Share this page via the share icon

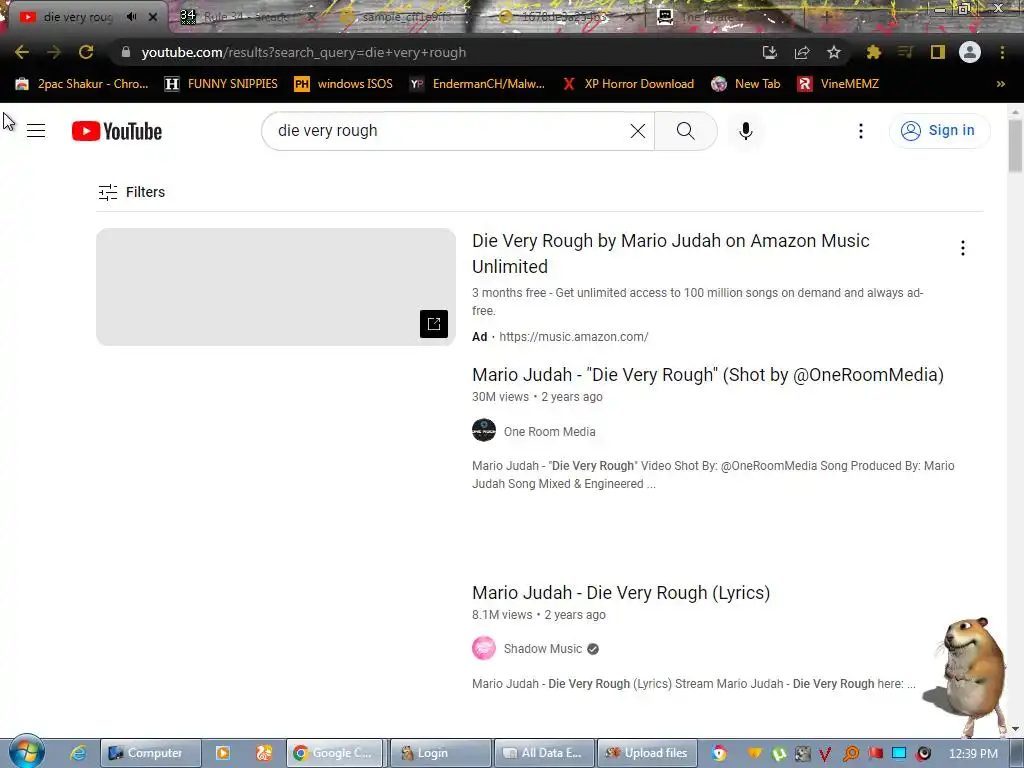pos(802,52)
